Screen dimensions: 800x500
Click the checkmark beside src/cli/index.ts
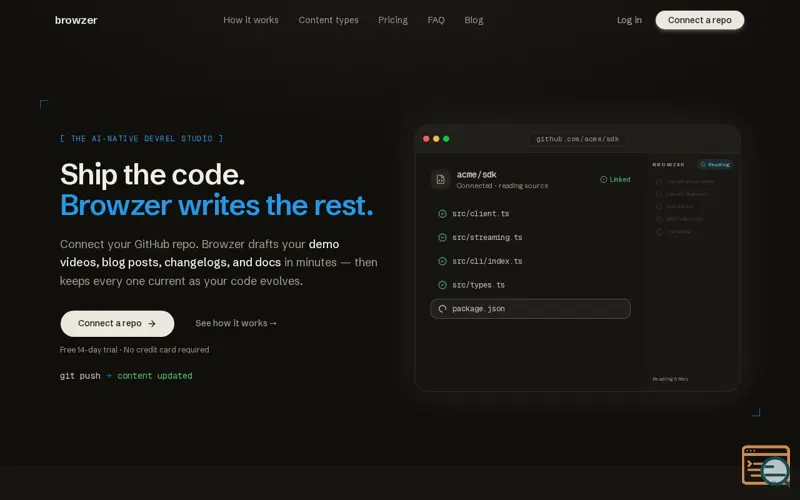tap(442, 261)
